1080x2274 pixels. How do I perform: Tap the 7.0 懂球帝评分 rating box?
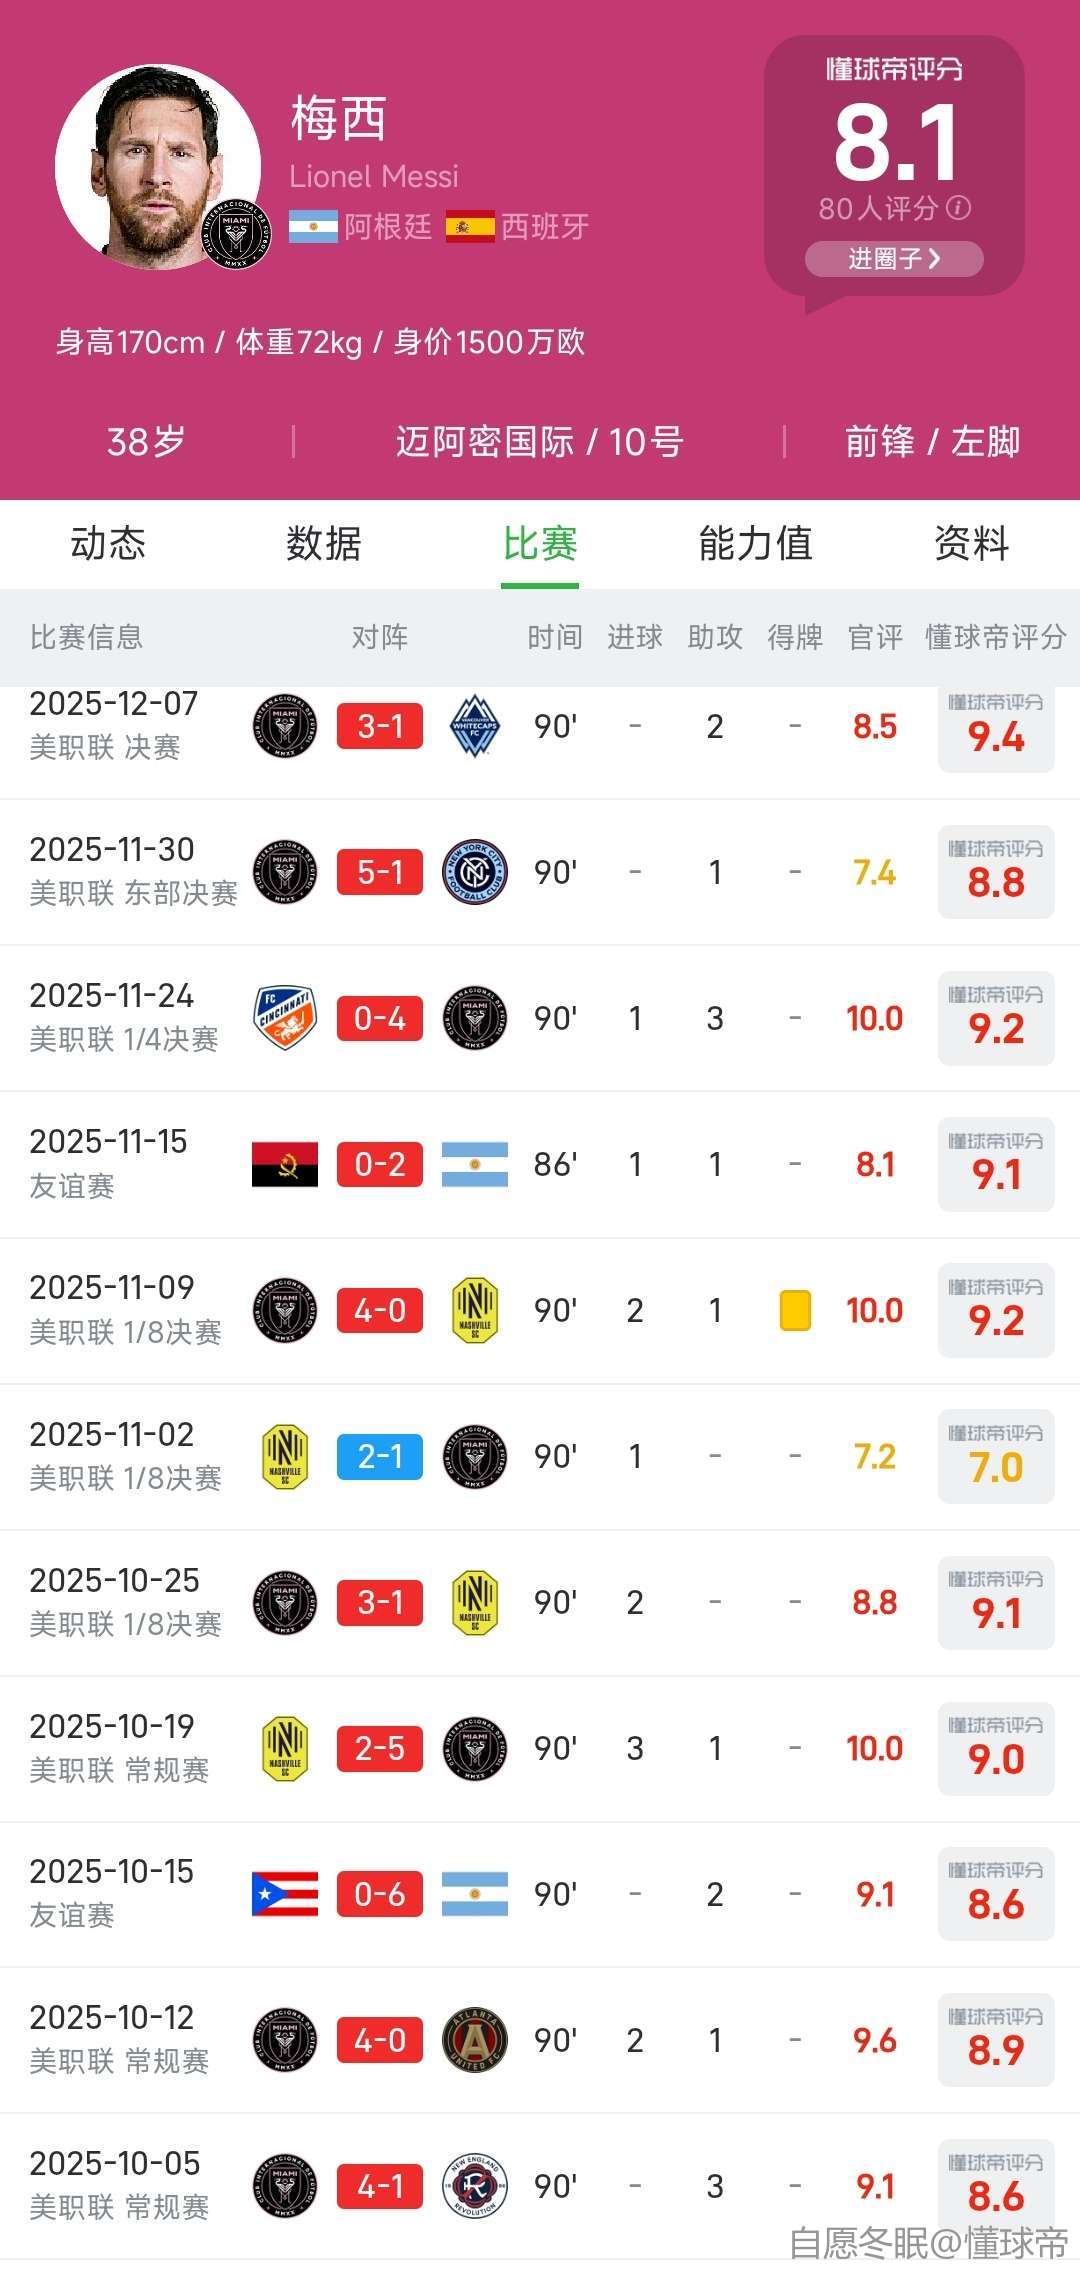(996, 1458)
